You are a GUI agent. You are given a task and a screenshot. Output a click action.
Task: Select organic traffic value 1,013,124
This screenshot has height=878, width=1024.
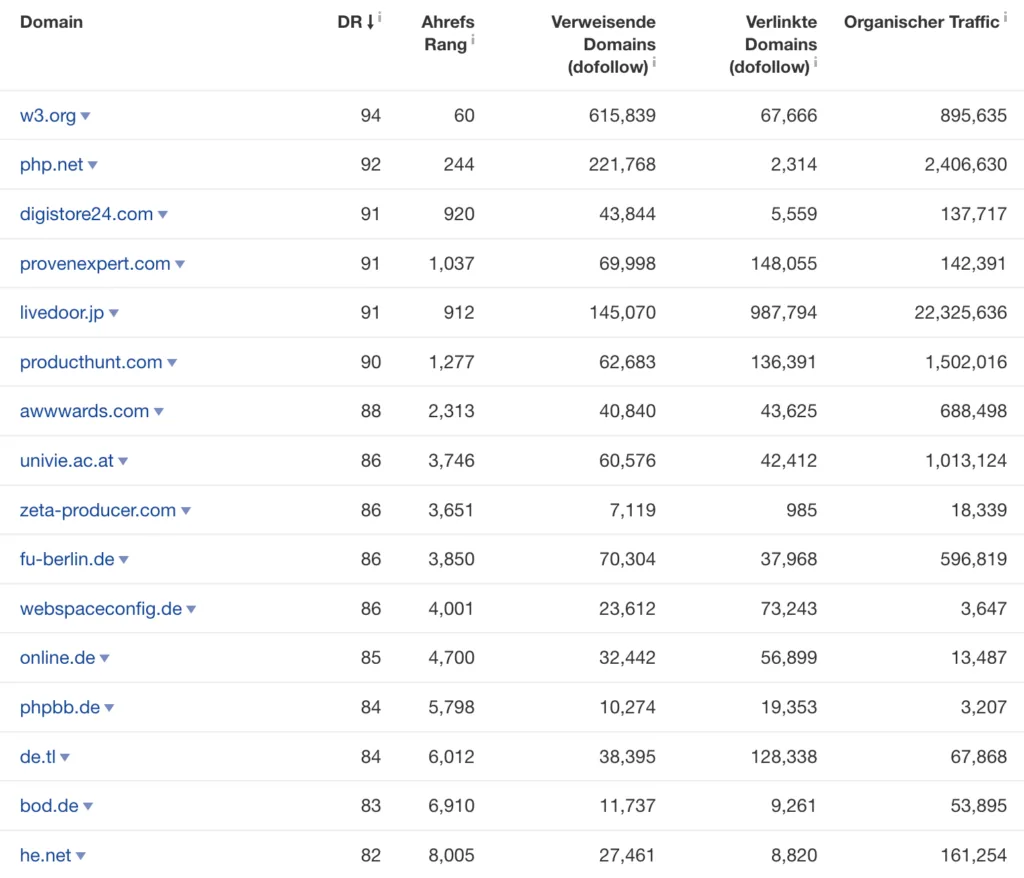click(x=965, y=461)
